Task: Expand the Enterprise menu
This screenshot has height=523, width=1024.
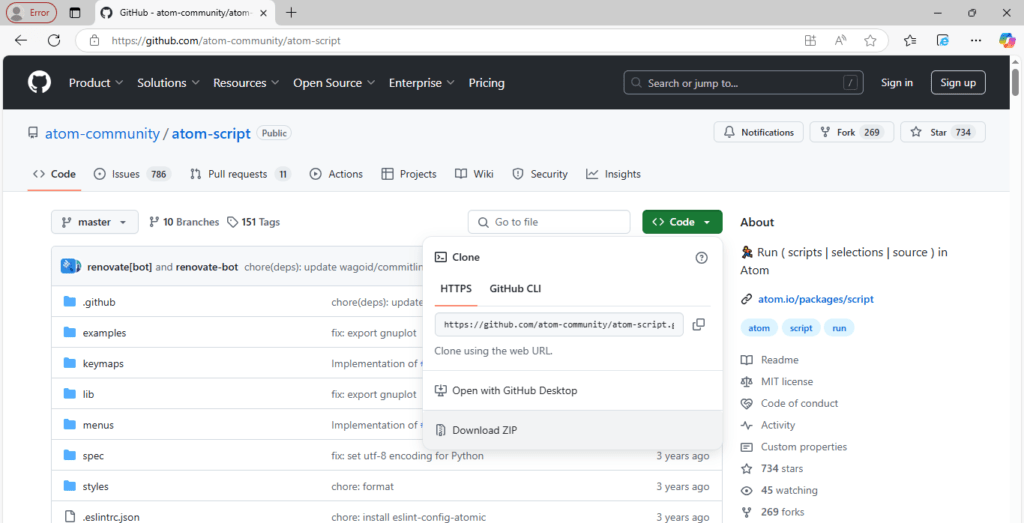Action: 422,83
